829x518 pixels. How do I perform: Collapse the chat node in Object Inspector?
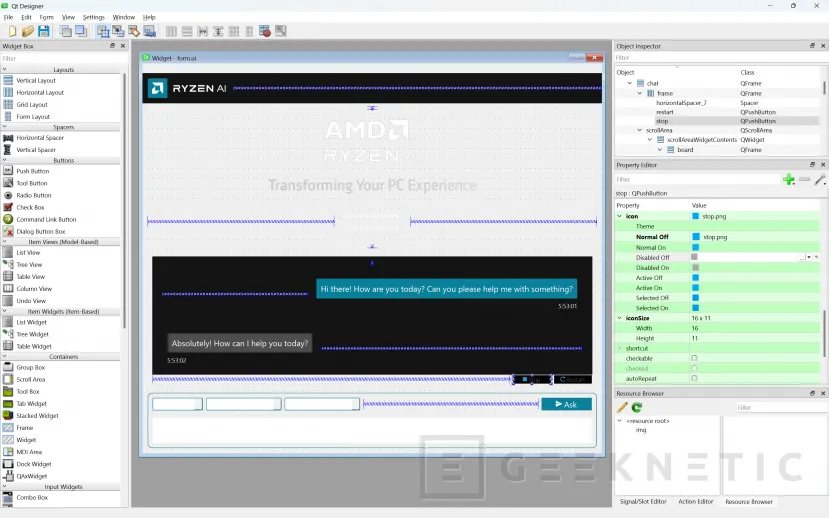point(630,84)
